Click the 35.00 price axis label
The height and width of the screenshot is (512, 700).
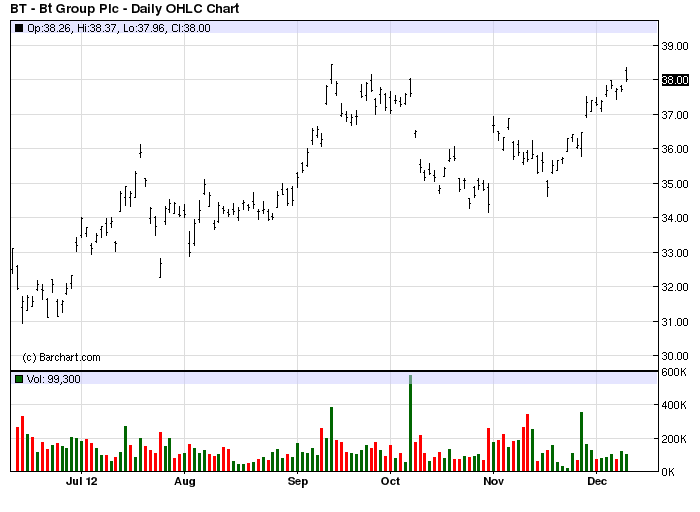pyautogui.click(x=675, y=184)
